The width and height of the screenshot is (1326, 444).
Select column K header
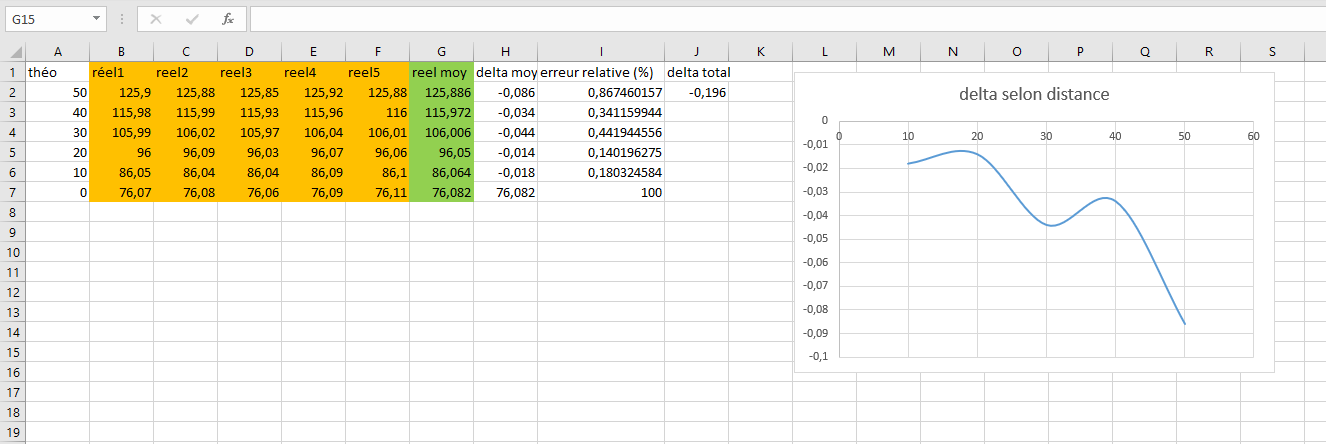[x=760, y=52]
